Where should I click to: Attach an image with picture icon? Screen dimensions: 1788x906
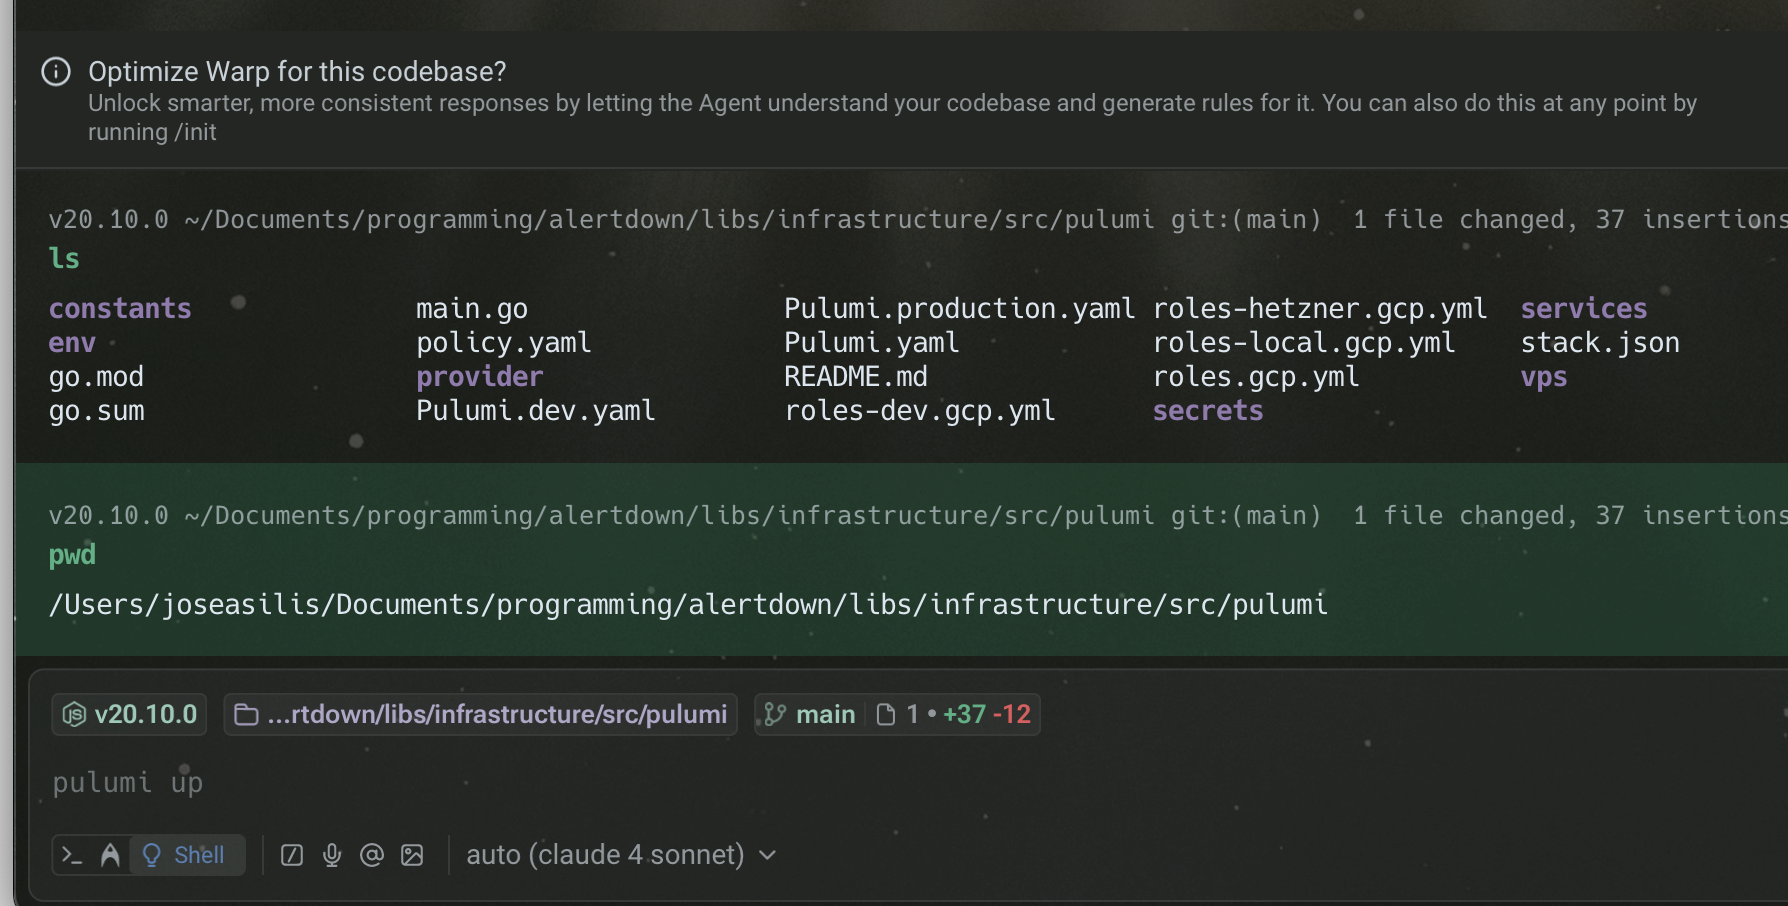tap(412, 855)
